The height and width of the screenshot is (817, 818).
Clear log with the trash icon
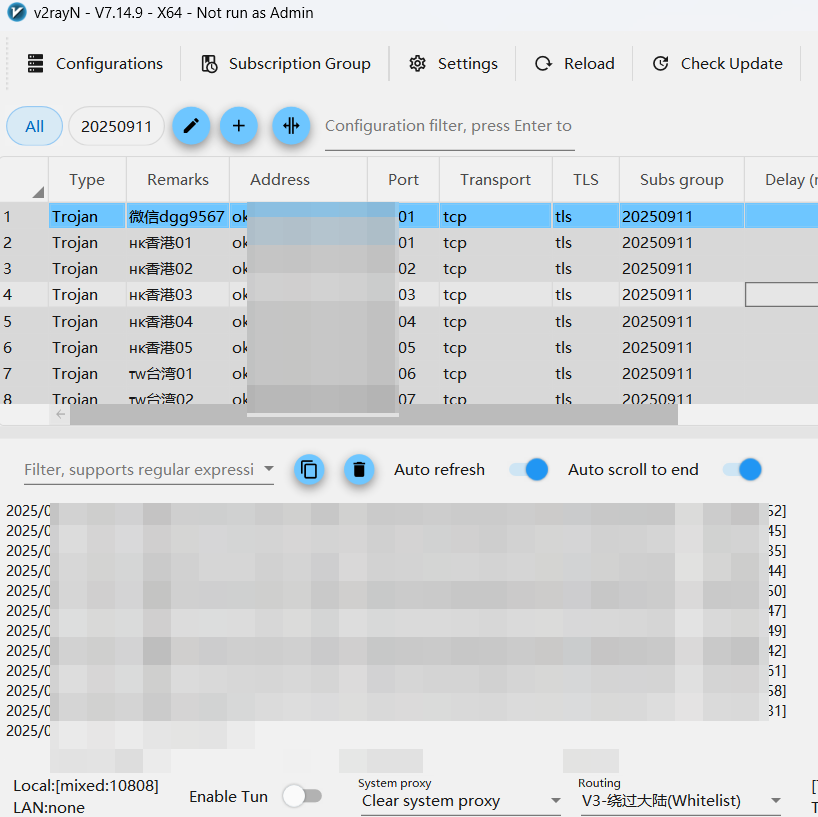(360, 469)
